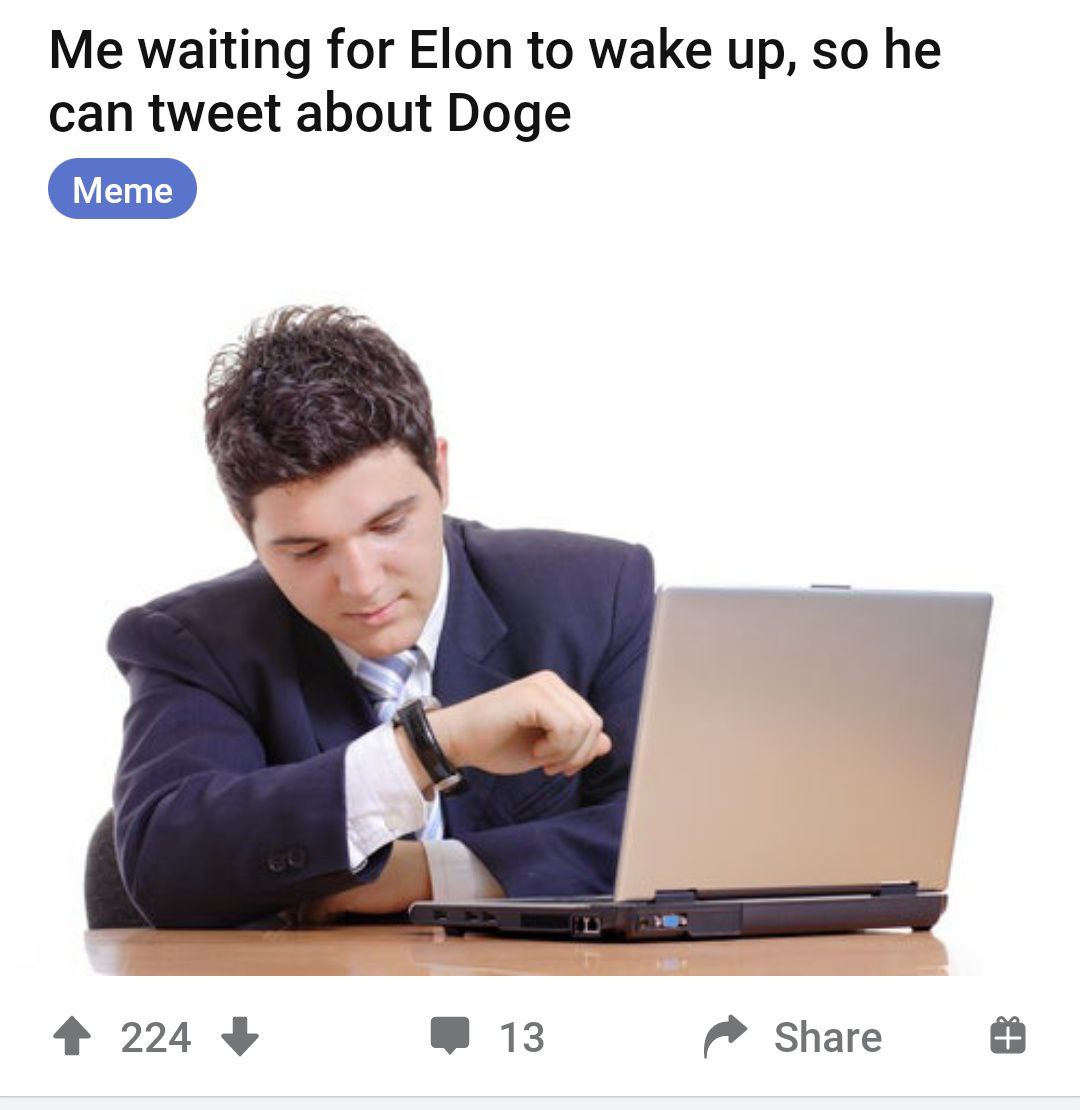1080x1110 pixels.
Task: Select the blue Meme flair tag
Action: tap(122, 189)
